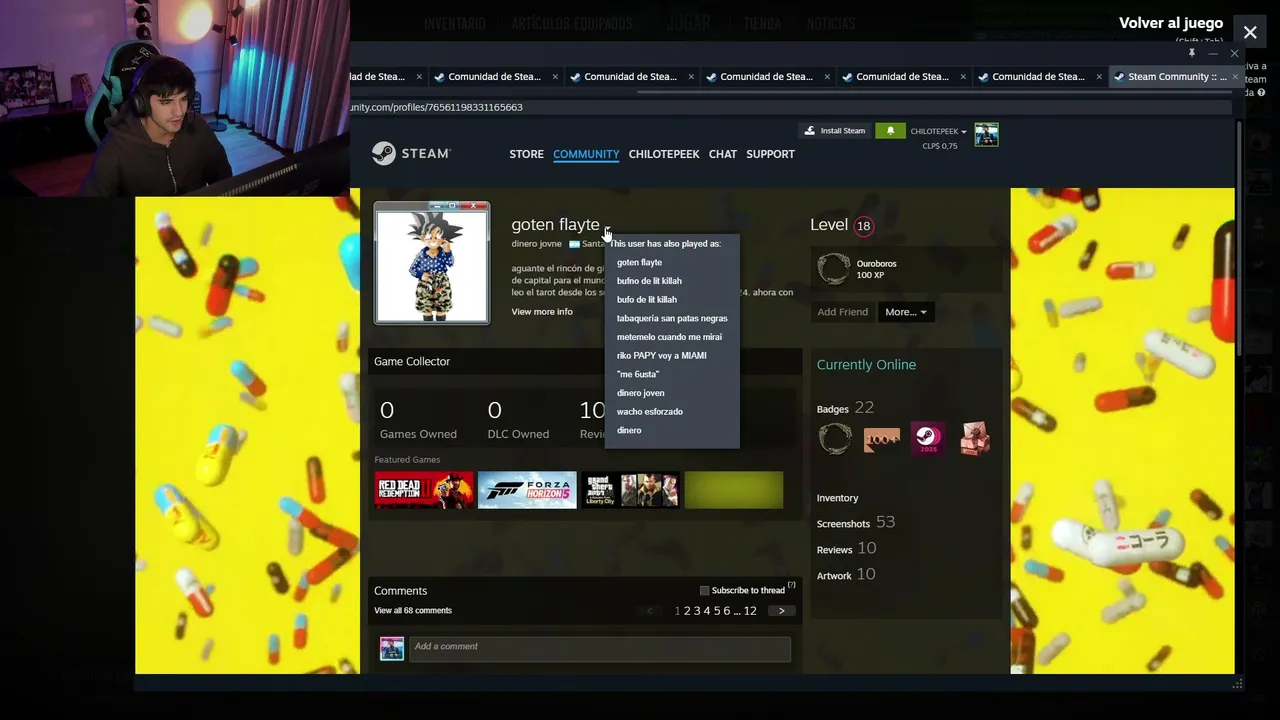Click the commenter avatar beside comment box
The width and height of the screenshot is (1280, 720).
pyautogui.click(x=392, y=648)
